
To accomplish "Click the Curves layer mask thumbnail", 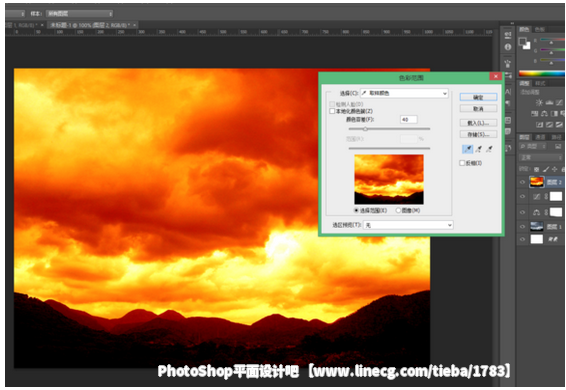I will 556,196.
